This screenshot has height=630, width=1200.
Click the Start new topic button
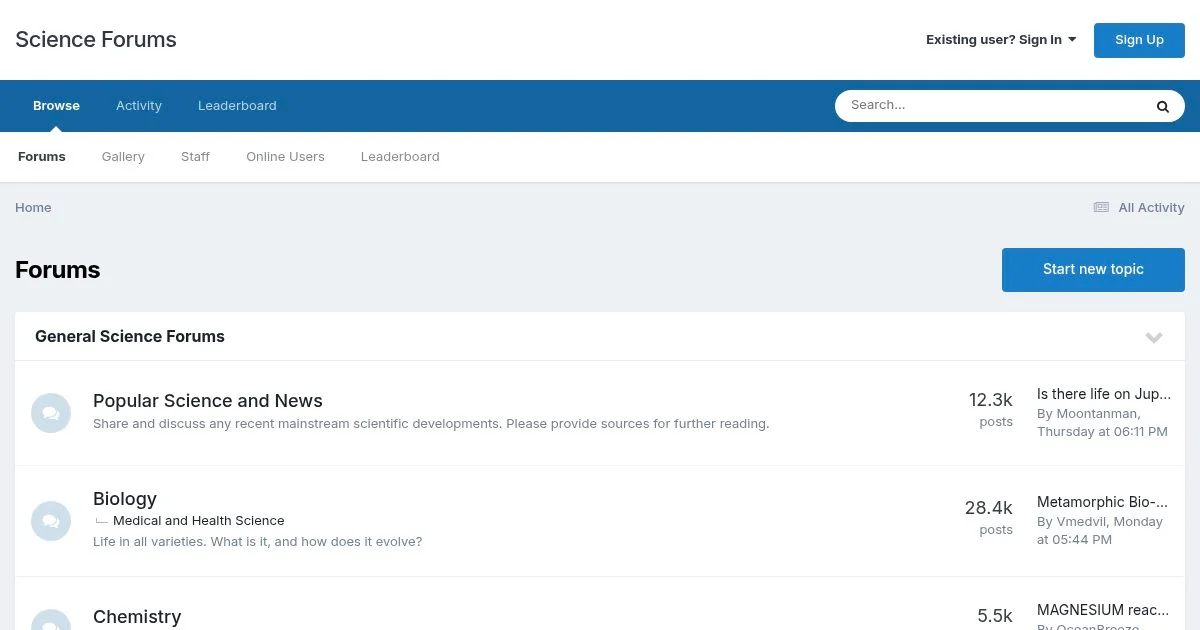point(1093,270)
